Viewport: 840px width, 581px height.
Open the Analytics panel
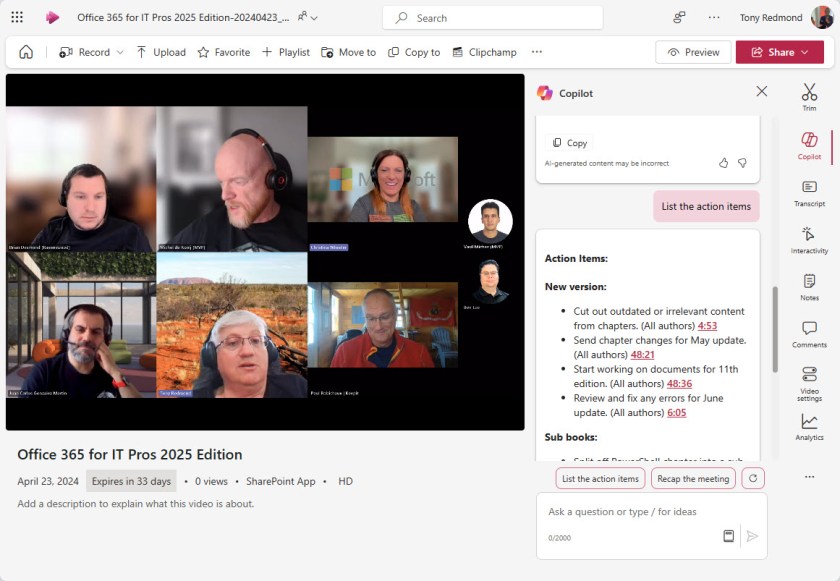809,427
